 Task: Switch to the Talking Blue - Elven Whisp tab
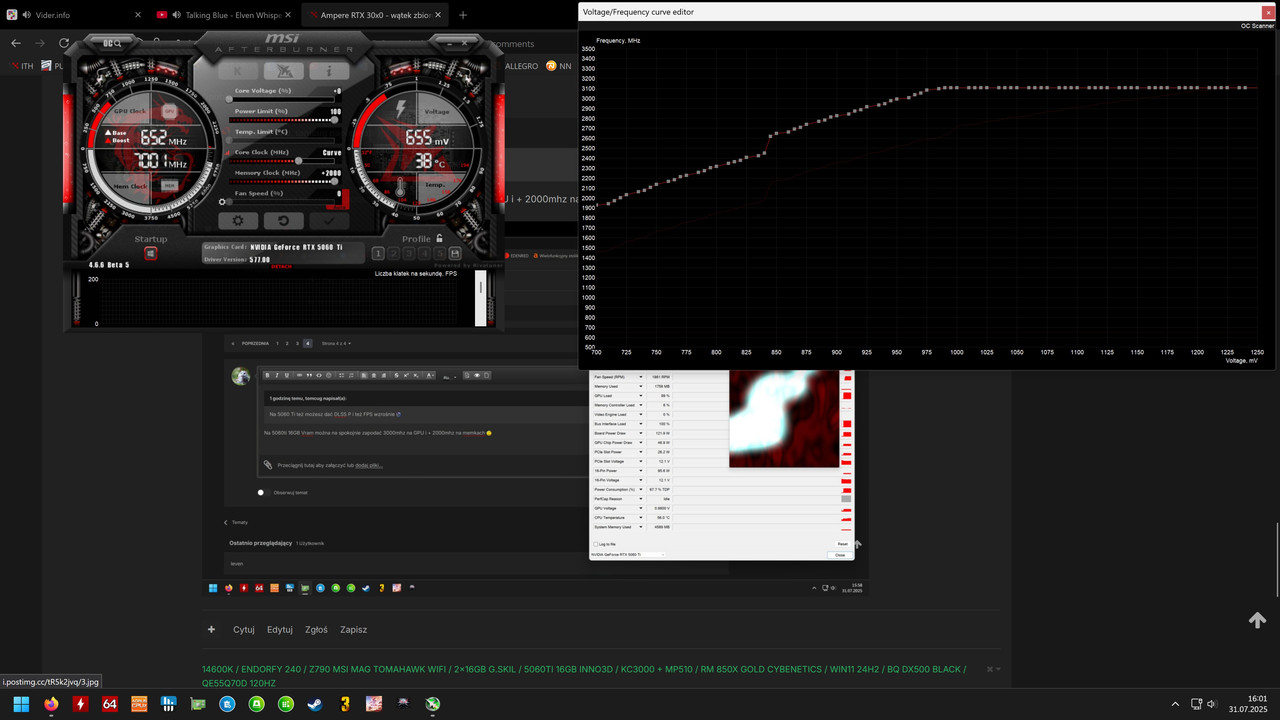225,15
